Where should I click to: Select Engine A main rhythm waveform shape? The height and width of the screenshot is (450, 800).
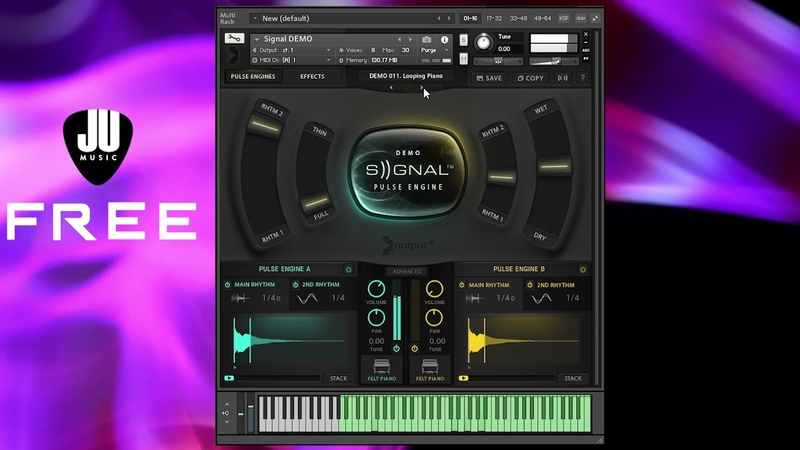coord(240,298)
